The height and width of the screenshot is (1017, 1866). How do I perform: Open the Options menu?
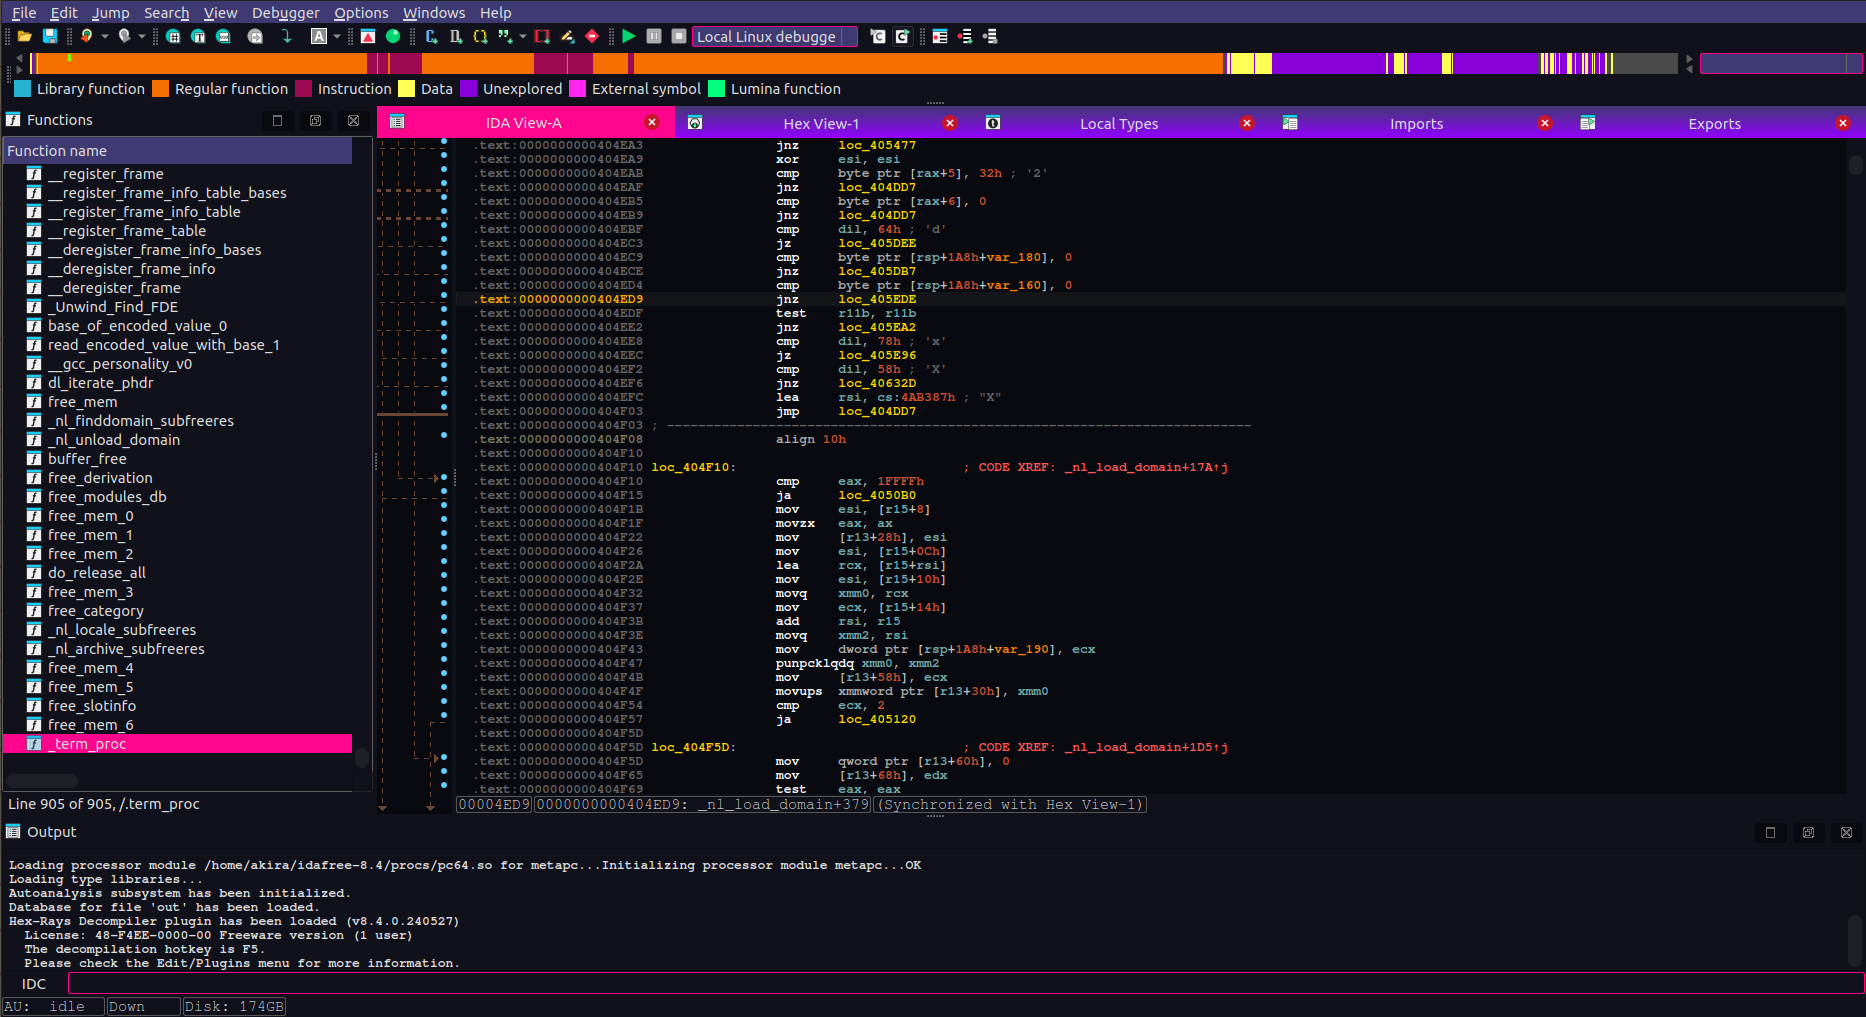361,12
